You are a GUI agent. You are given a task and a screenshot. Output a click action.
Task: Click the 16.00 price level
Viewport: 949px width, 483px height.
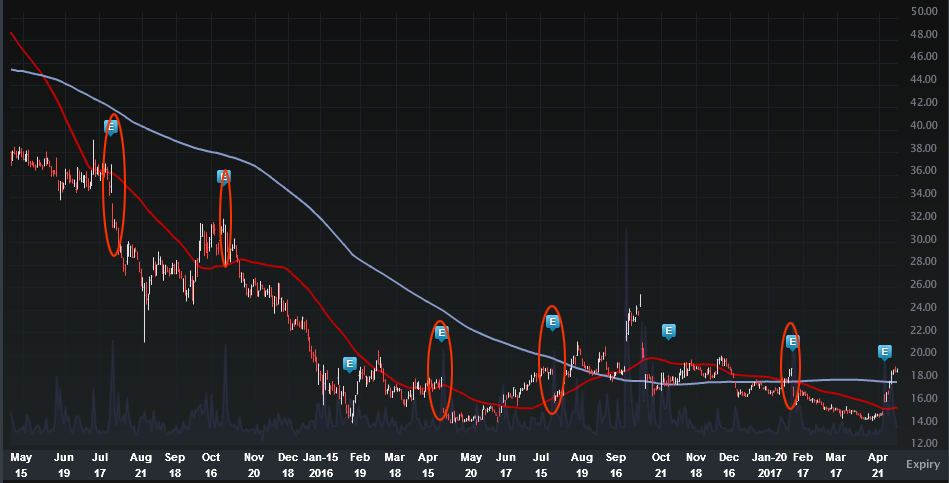click(x=924, y=398)
